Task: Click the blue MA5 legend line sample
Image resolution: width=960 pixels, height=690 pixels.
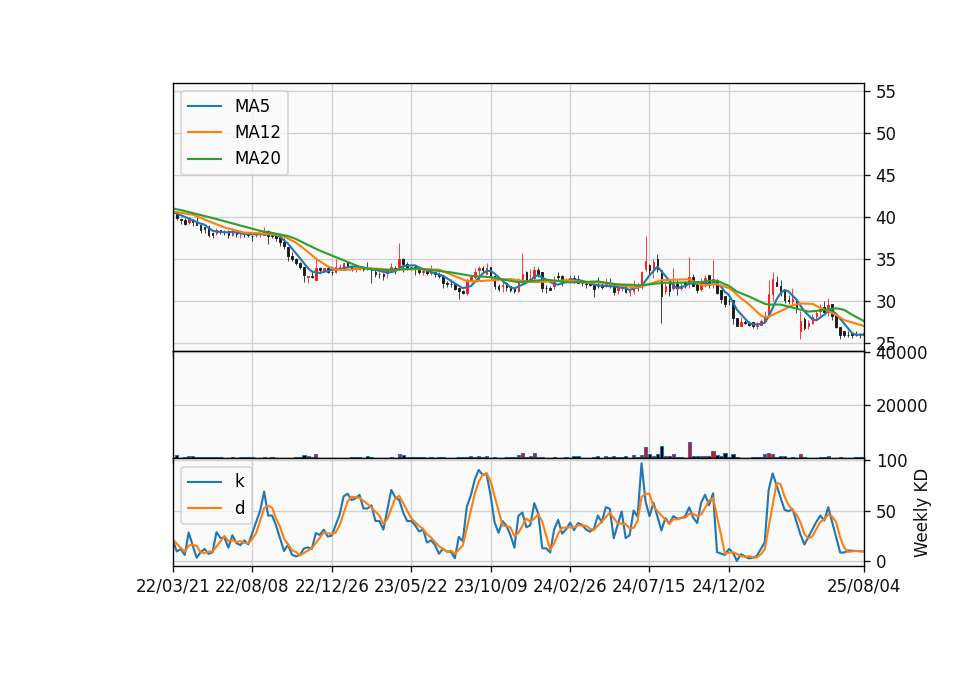Action: 204,107
